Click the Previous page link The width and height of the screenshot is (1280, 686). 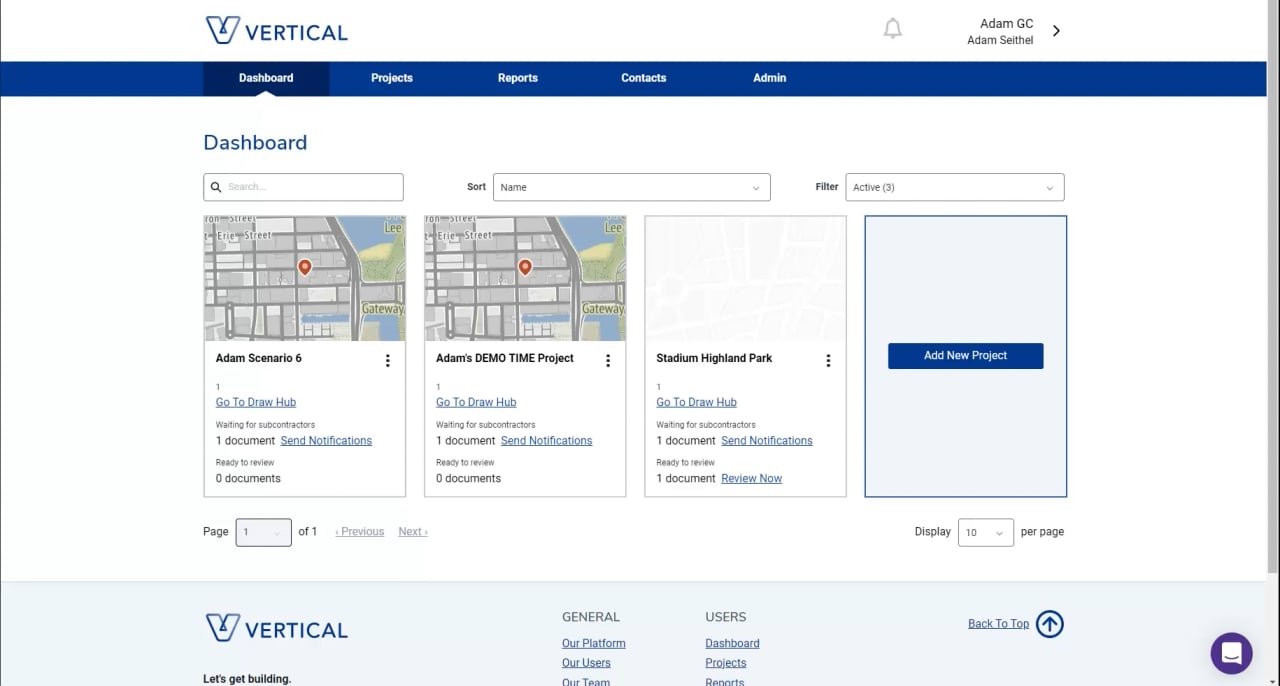click(x=360, y=532)
